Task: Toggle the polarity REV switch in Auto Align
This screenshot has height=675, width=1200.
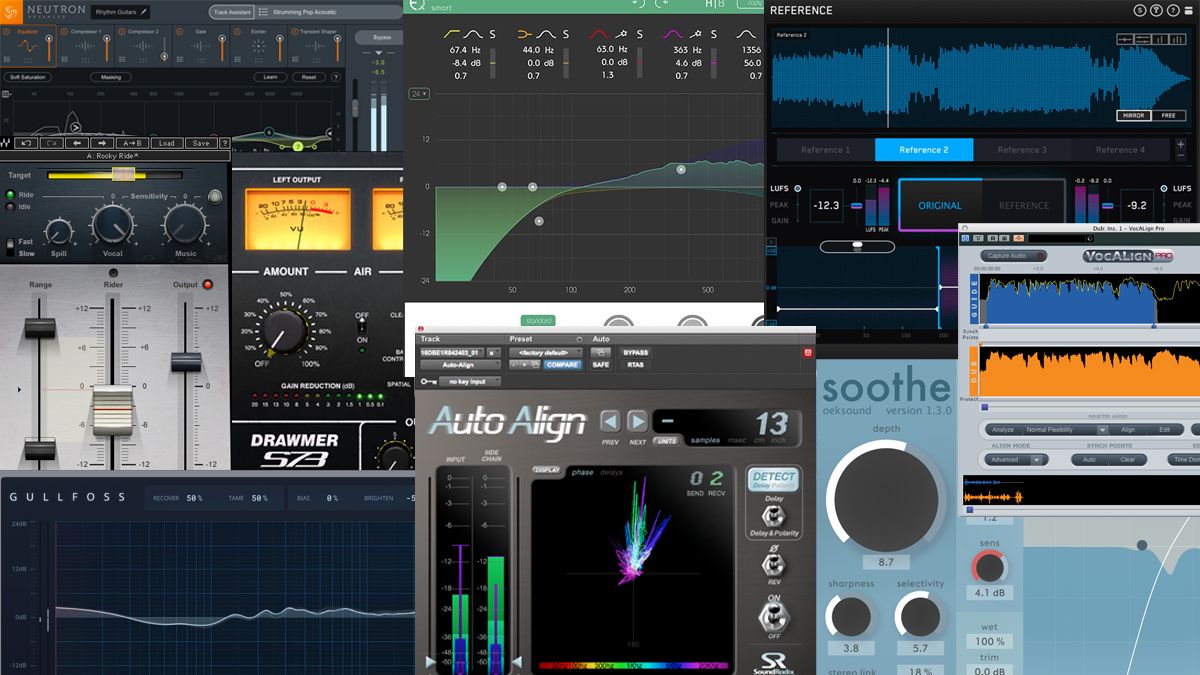Action: 774,564
